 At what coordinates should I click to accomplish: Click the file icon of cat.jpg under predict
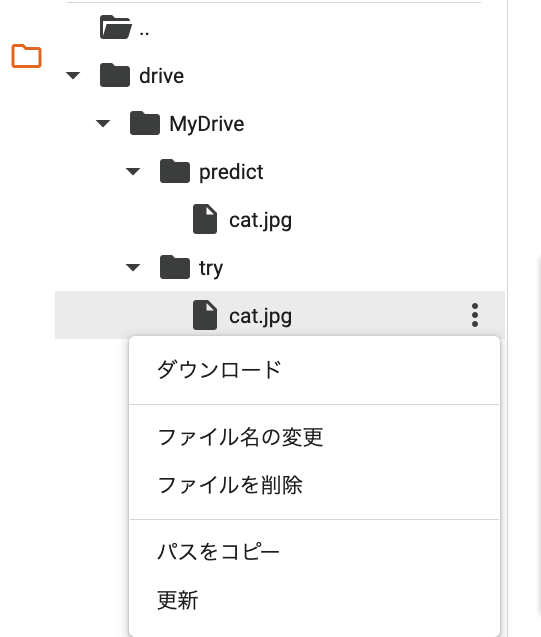(x=205, y=219)
